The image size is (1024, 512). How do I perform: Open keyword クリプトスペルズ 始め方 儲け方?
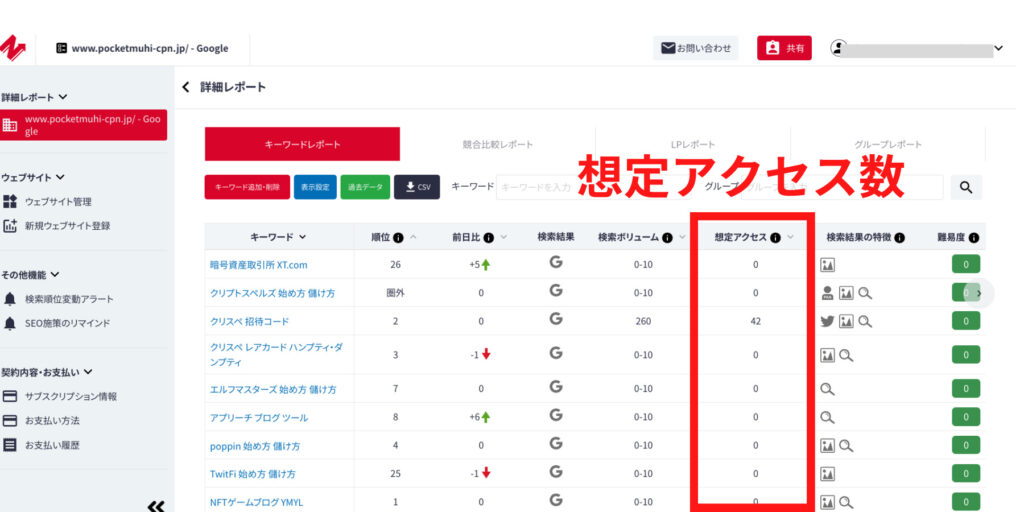pyautogui.click(x=272, y=293)
